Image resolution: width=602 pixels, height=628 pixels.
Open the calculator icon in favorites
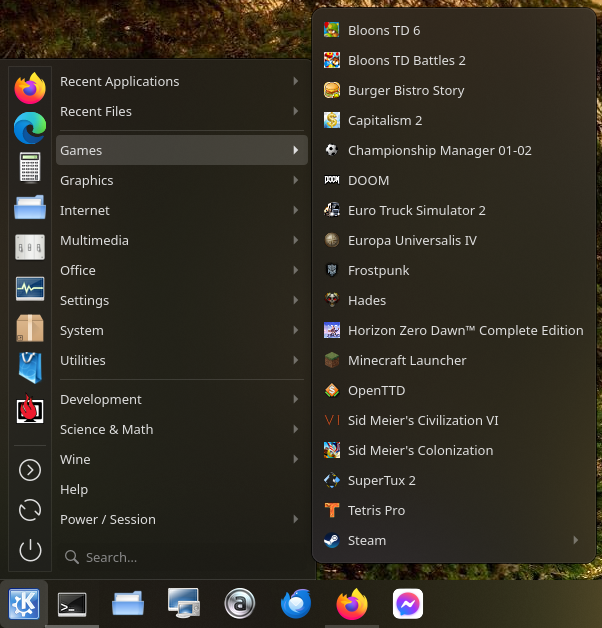tap(30, 168)
